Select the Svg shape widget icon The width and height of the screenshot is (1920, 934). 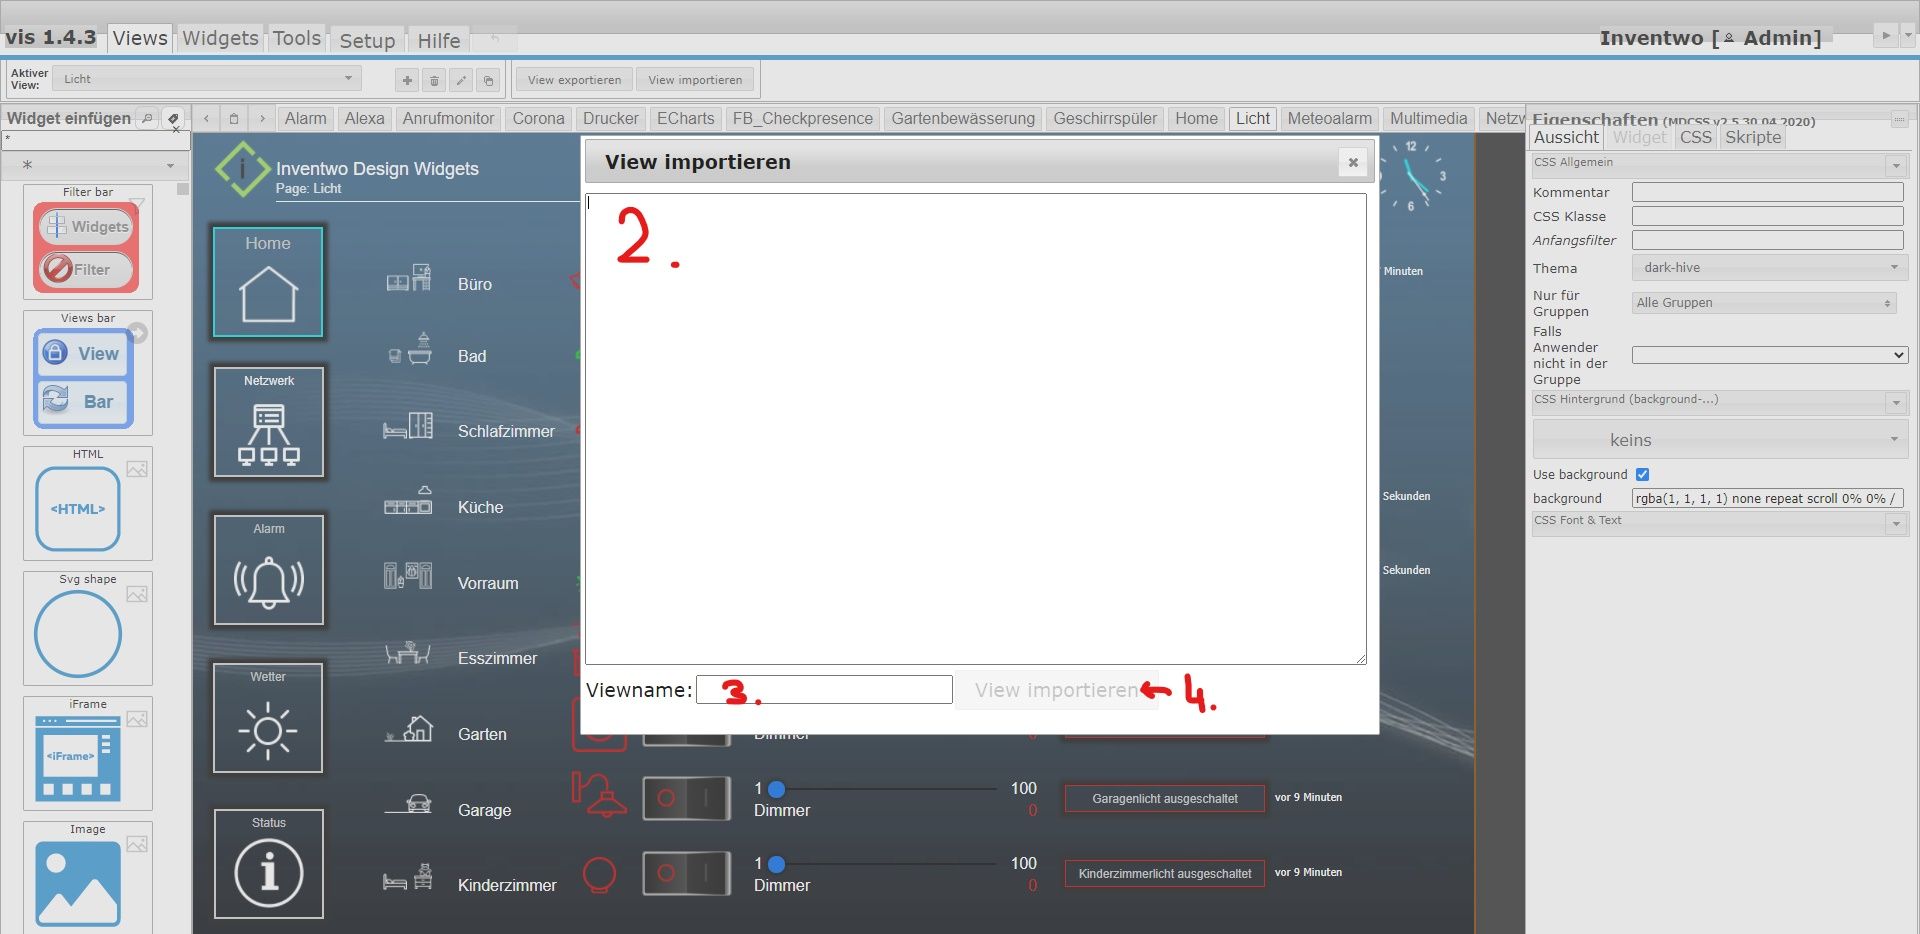click(x=78, y=634)
